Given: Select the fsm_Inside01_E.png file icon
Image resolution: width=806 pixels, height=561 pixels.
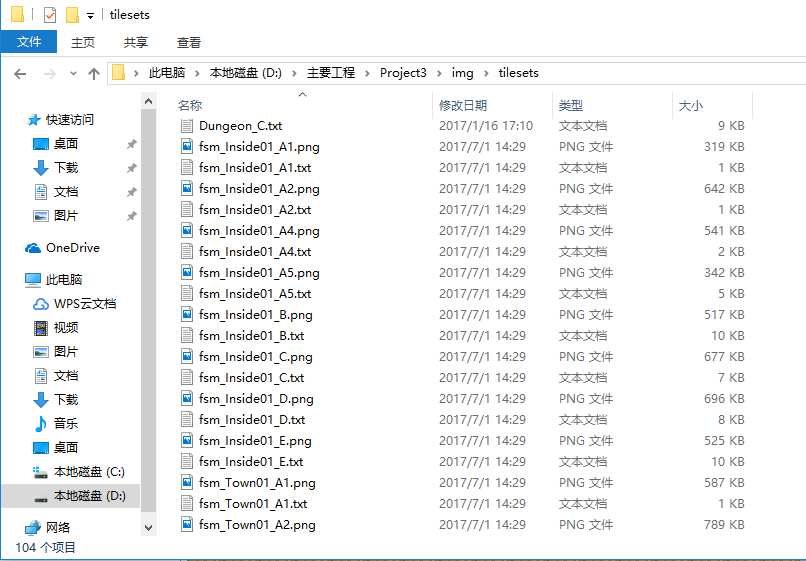Looking at the screenshot, I should click(188, 441).
